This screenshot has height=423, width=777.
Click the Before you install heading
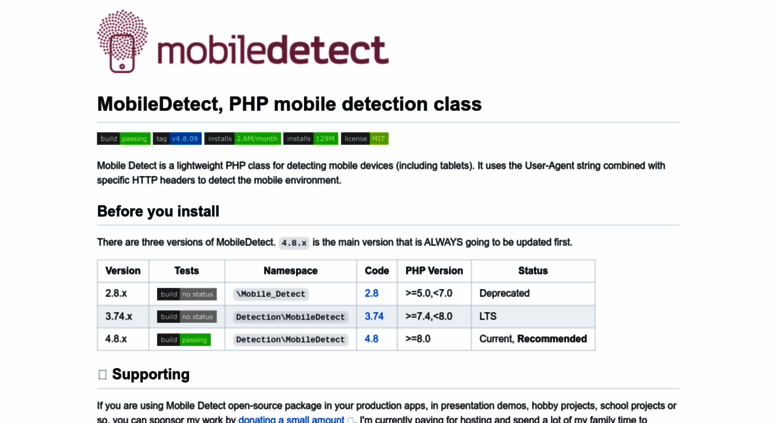click(158, 212)
